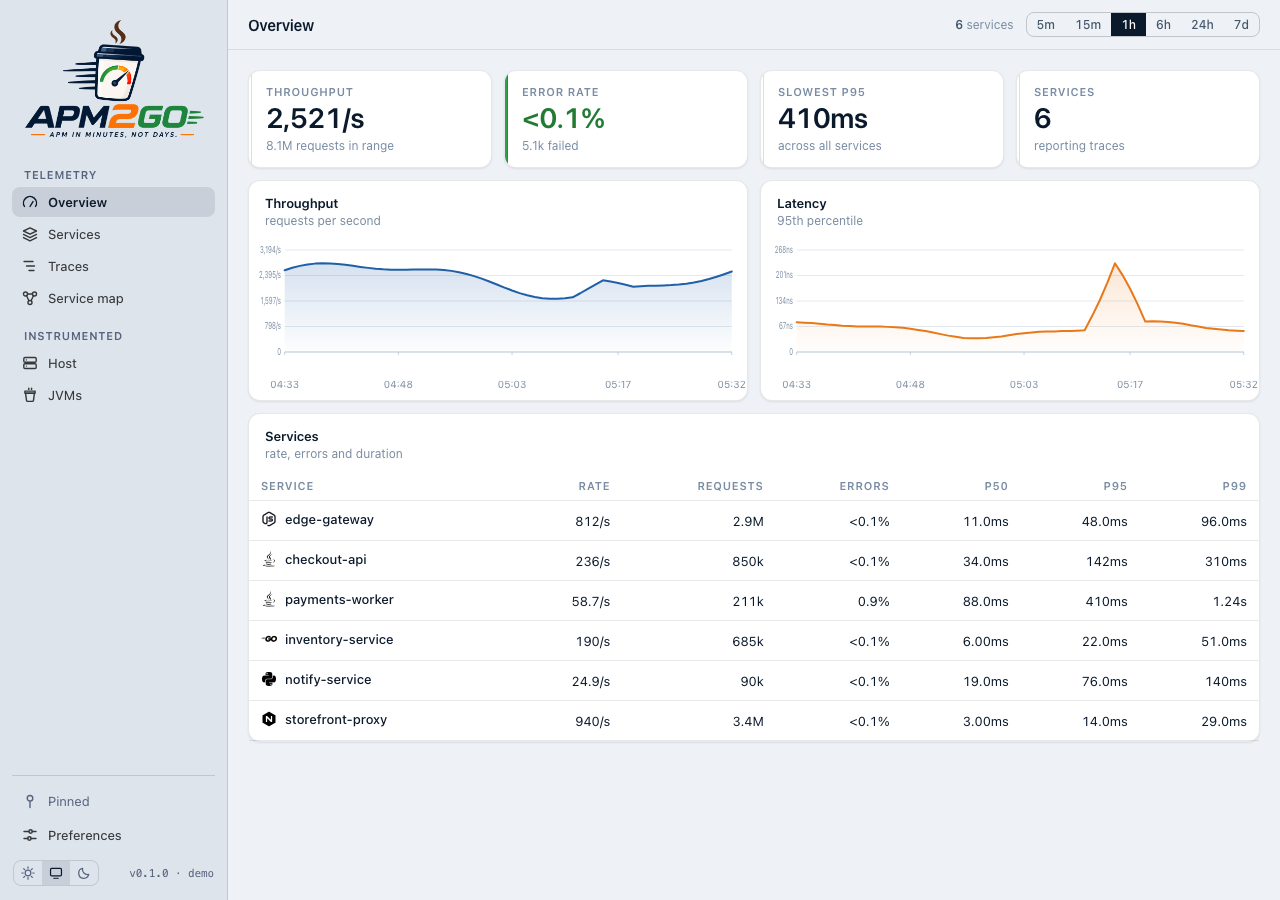Click the Node.js icon beside edge-gateway
The height and width of the screenshot is (900, 1280).
(x=269, y=519)
